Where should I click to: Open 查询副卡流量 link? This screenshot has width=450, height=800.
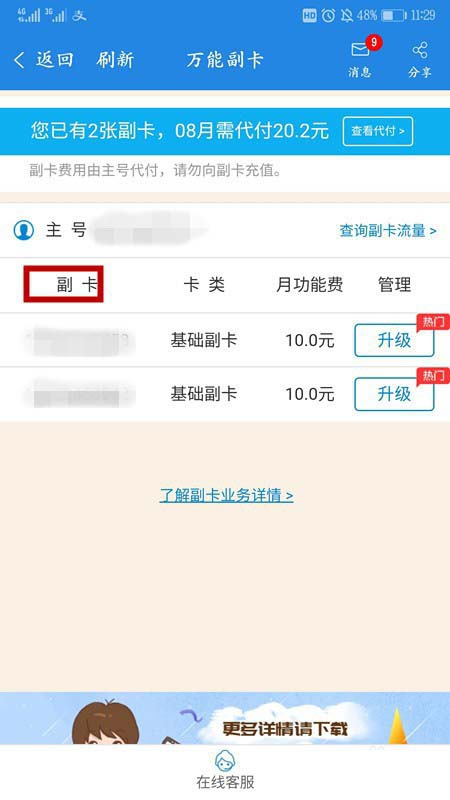pos(388,231)
